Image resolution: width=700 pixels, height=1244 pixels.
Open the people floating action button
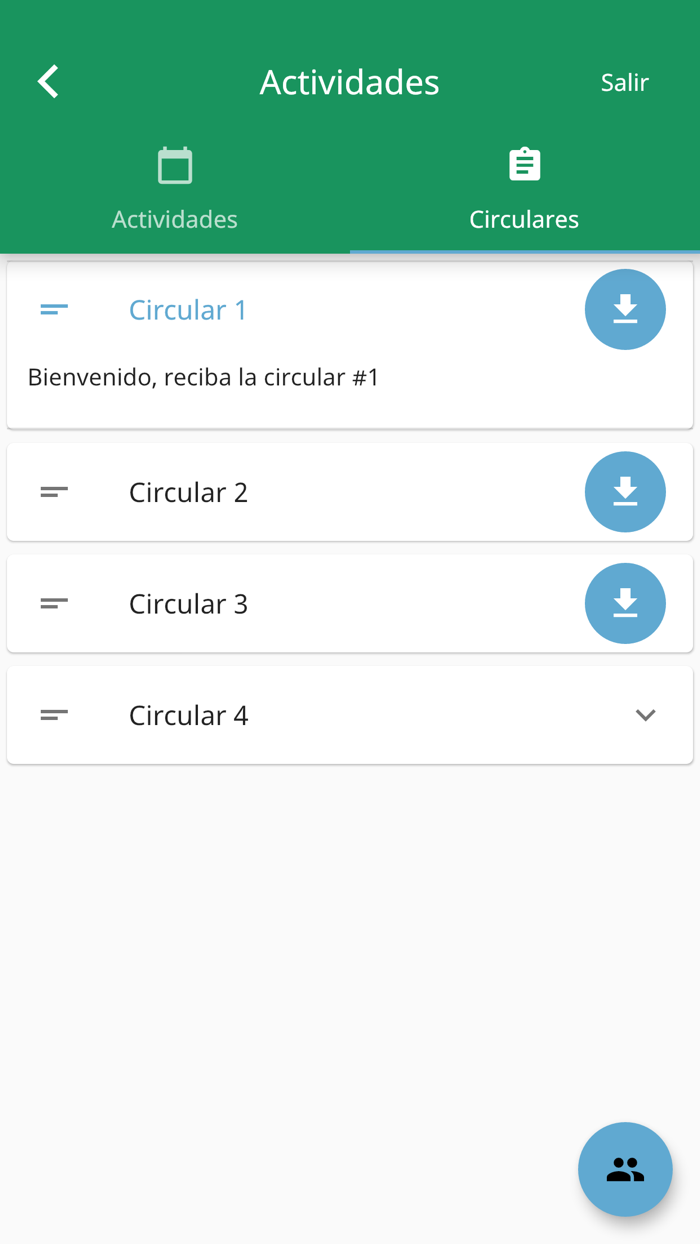click(x=625, y=1169)
